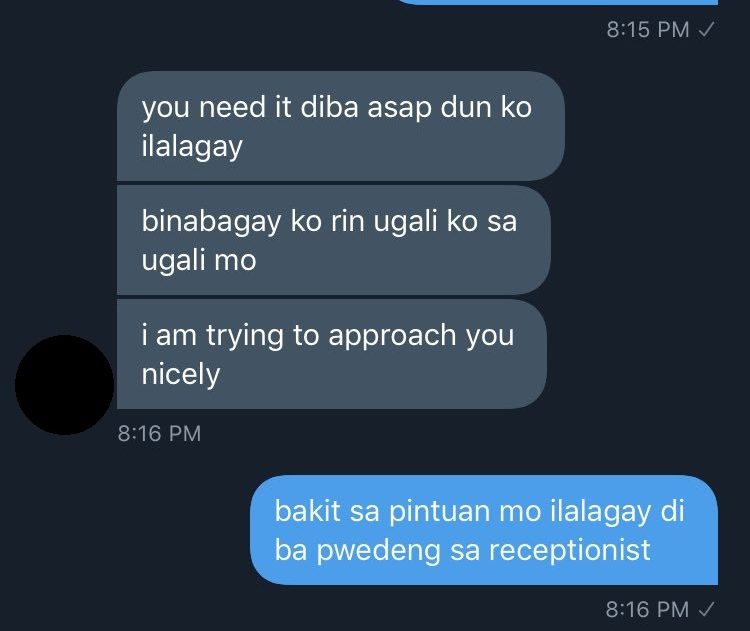
Task: Click the word "nicely" in the third gray message
Action: click(x=181, y=374)
